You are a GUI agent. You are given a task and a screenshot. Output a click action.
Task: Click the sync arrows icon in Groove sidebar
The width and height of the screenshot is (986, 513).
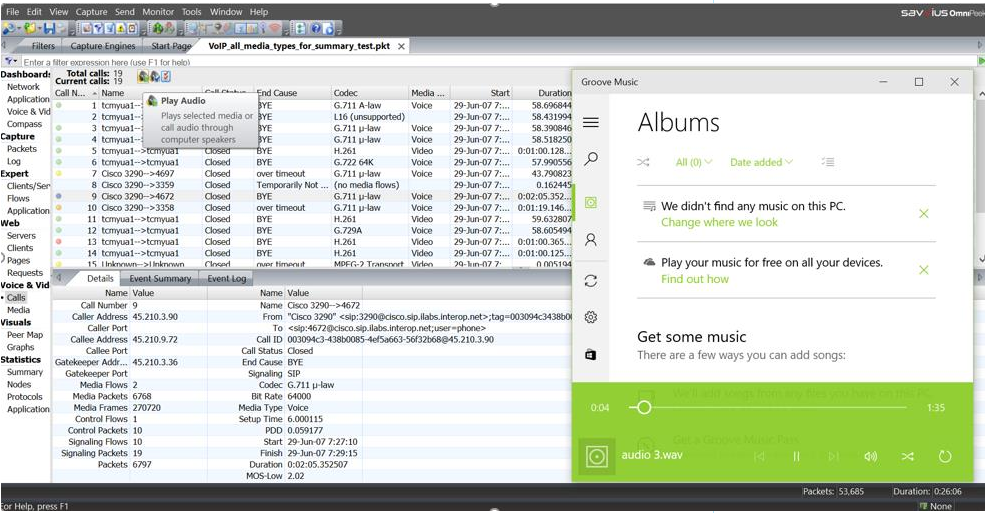(x=590, y=281)
